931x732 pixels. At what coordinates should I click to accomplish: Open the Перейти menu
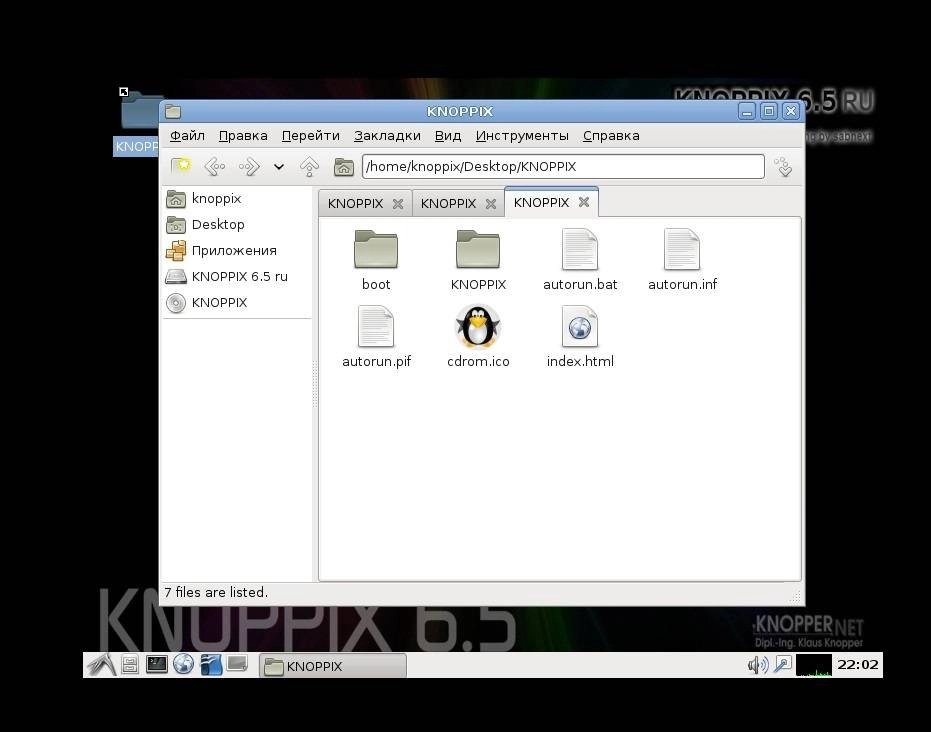(311, 135)
